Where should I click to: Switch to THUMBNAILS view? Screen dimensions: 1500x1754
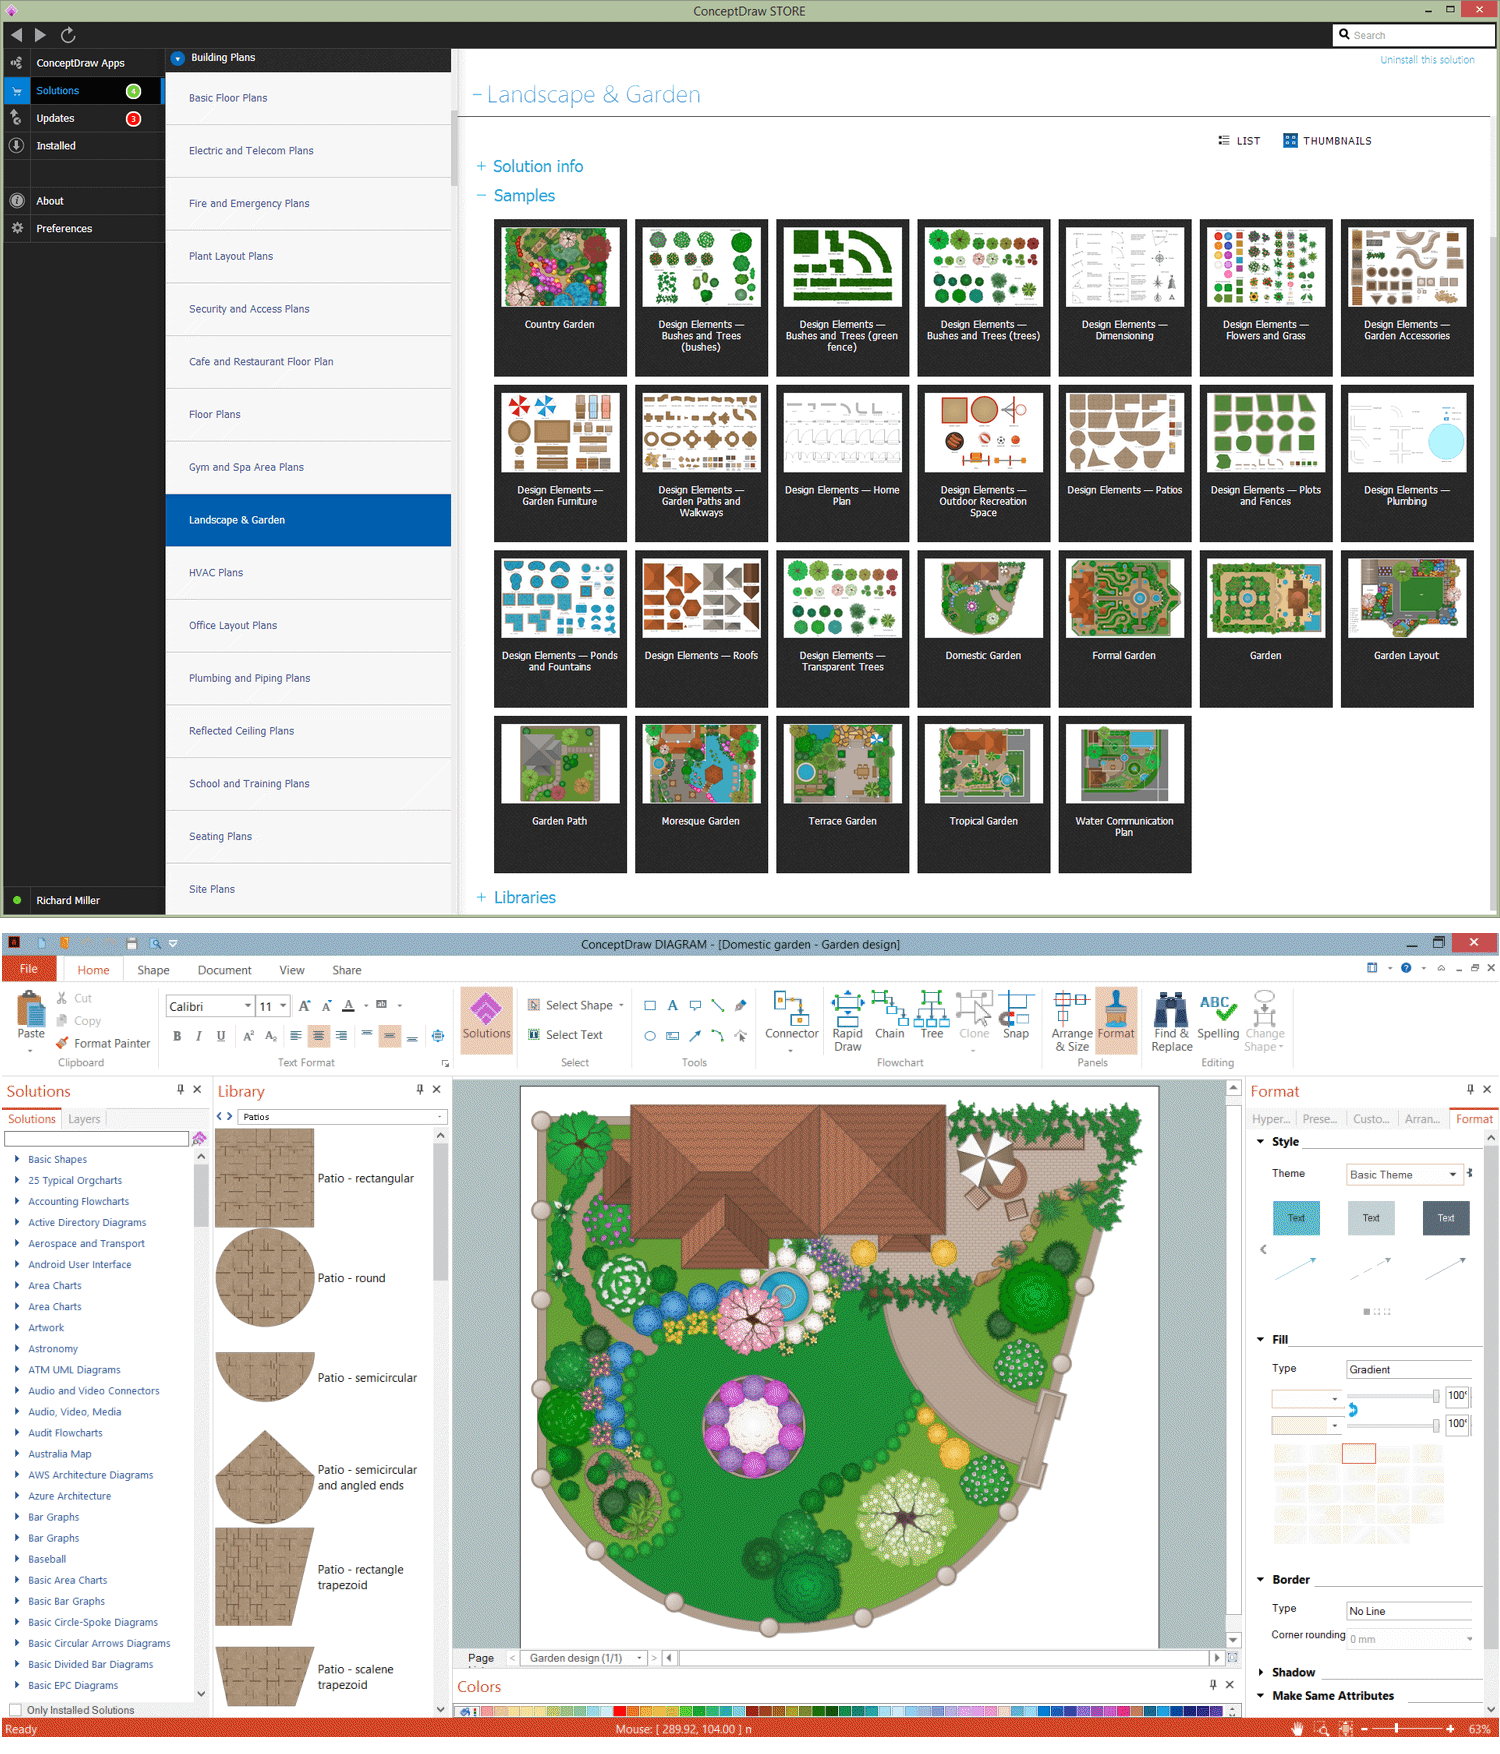click(1327, 141)
